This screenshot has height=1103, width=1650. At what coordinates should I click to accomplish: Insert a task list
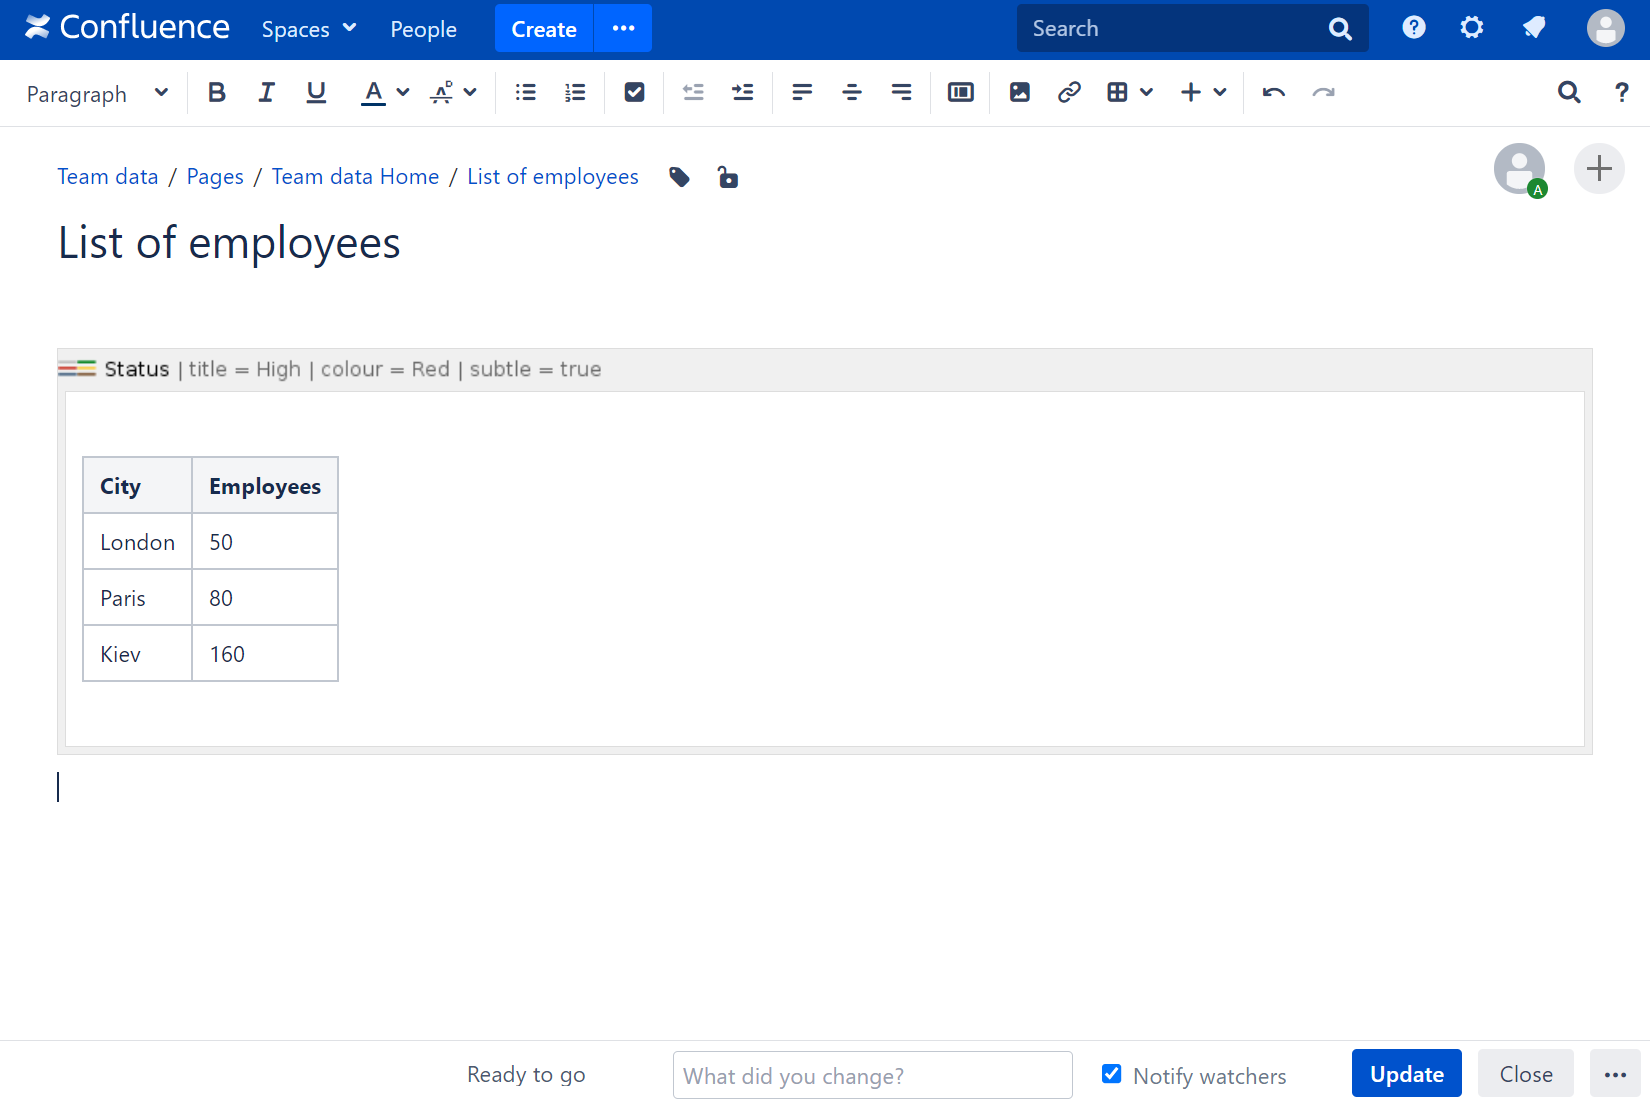pyautogui.click(x=634, y=93)
